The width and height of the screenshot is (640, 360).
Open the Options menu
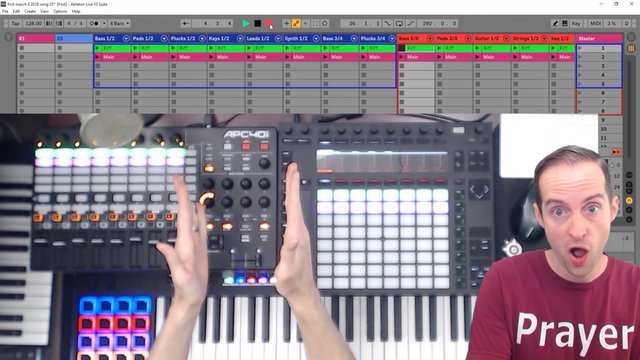60,11
